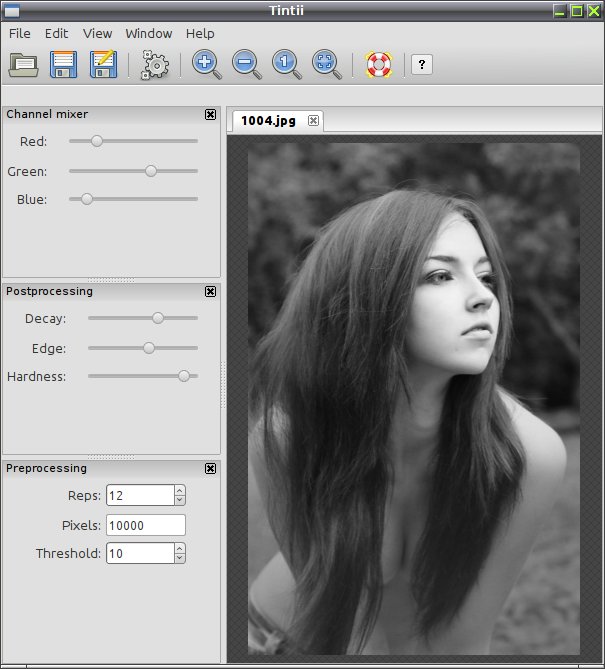The image size is (605, 669).
Task: Decrease Threshold with the down arrow
Action: pos(180,558)
